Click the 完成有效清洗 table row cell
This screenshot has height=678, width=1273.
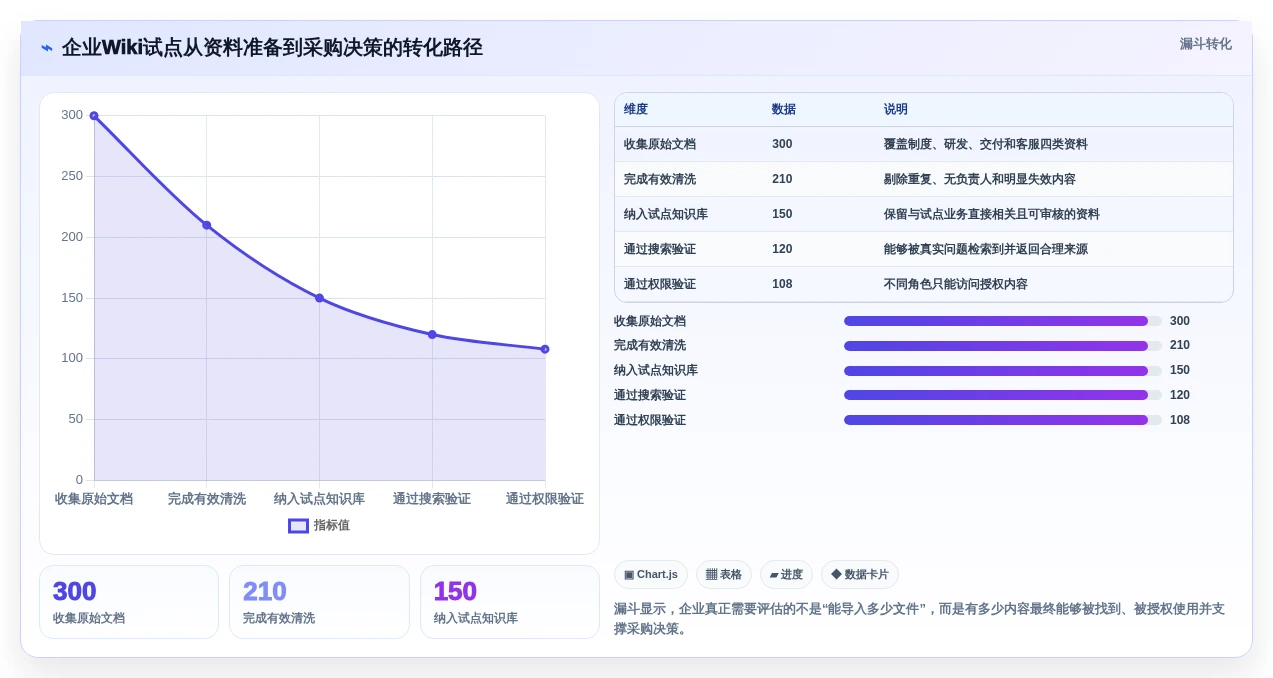click(x=660, y=179)
